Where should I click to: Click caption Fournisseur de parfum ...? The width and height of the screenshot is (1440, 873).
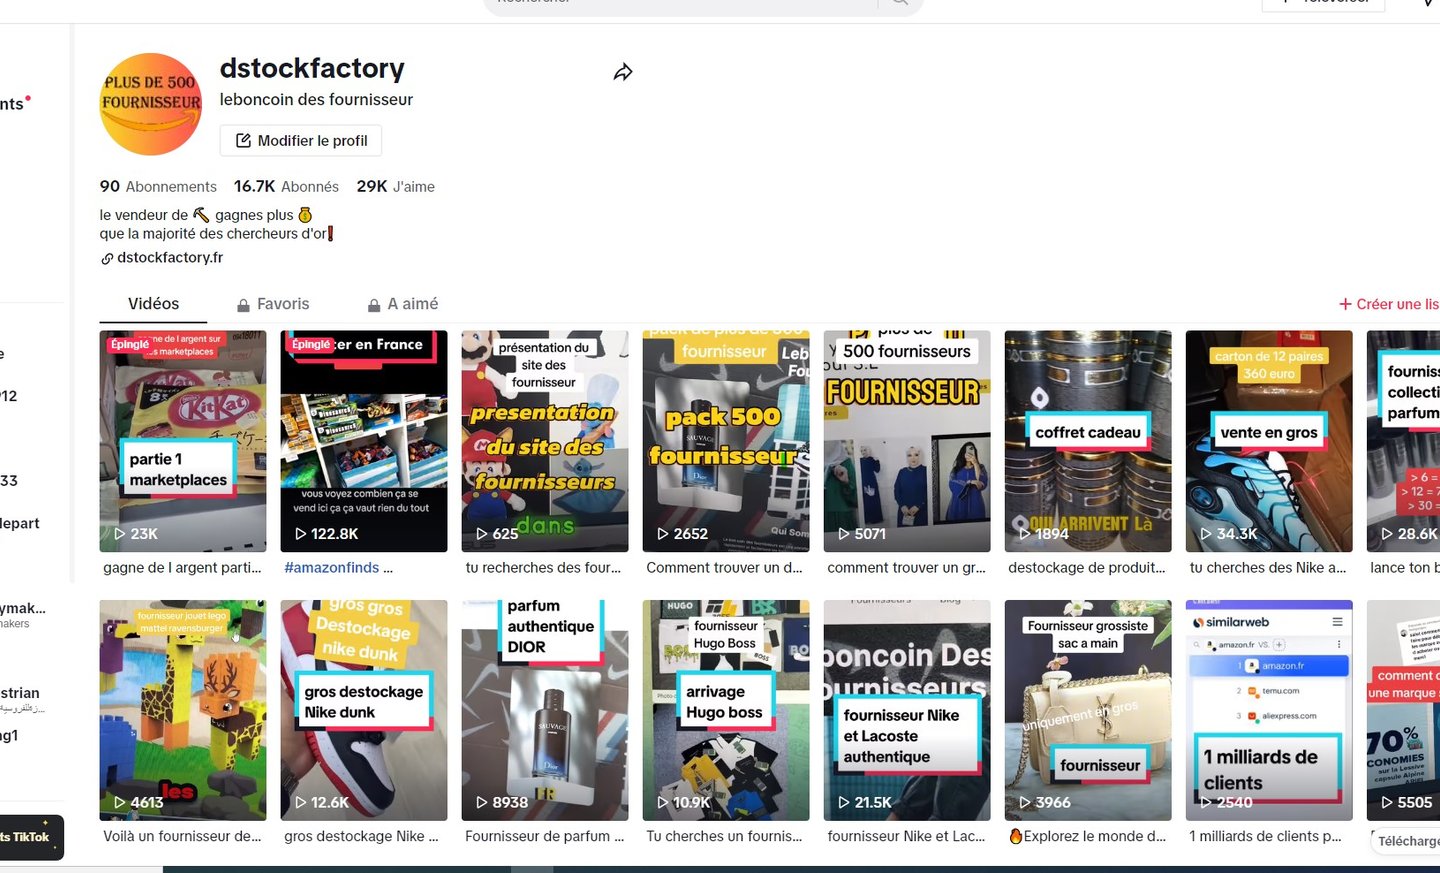point(544,836)
